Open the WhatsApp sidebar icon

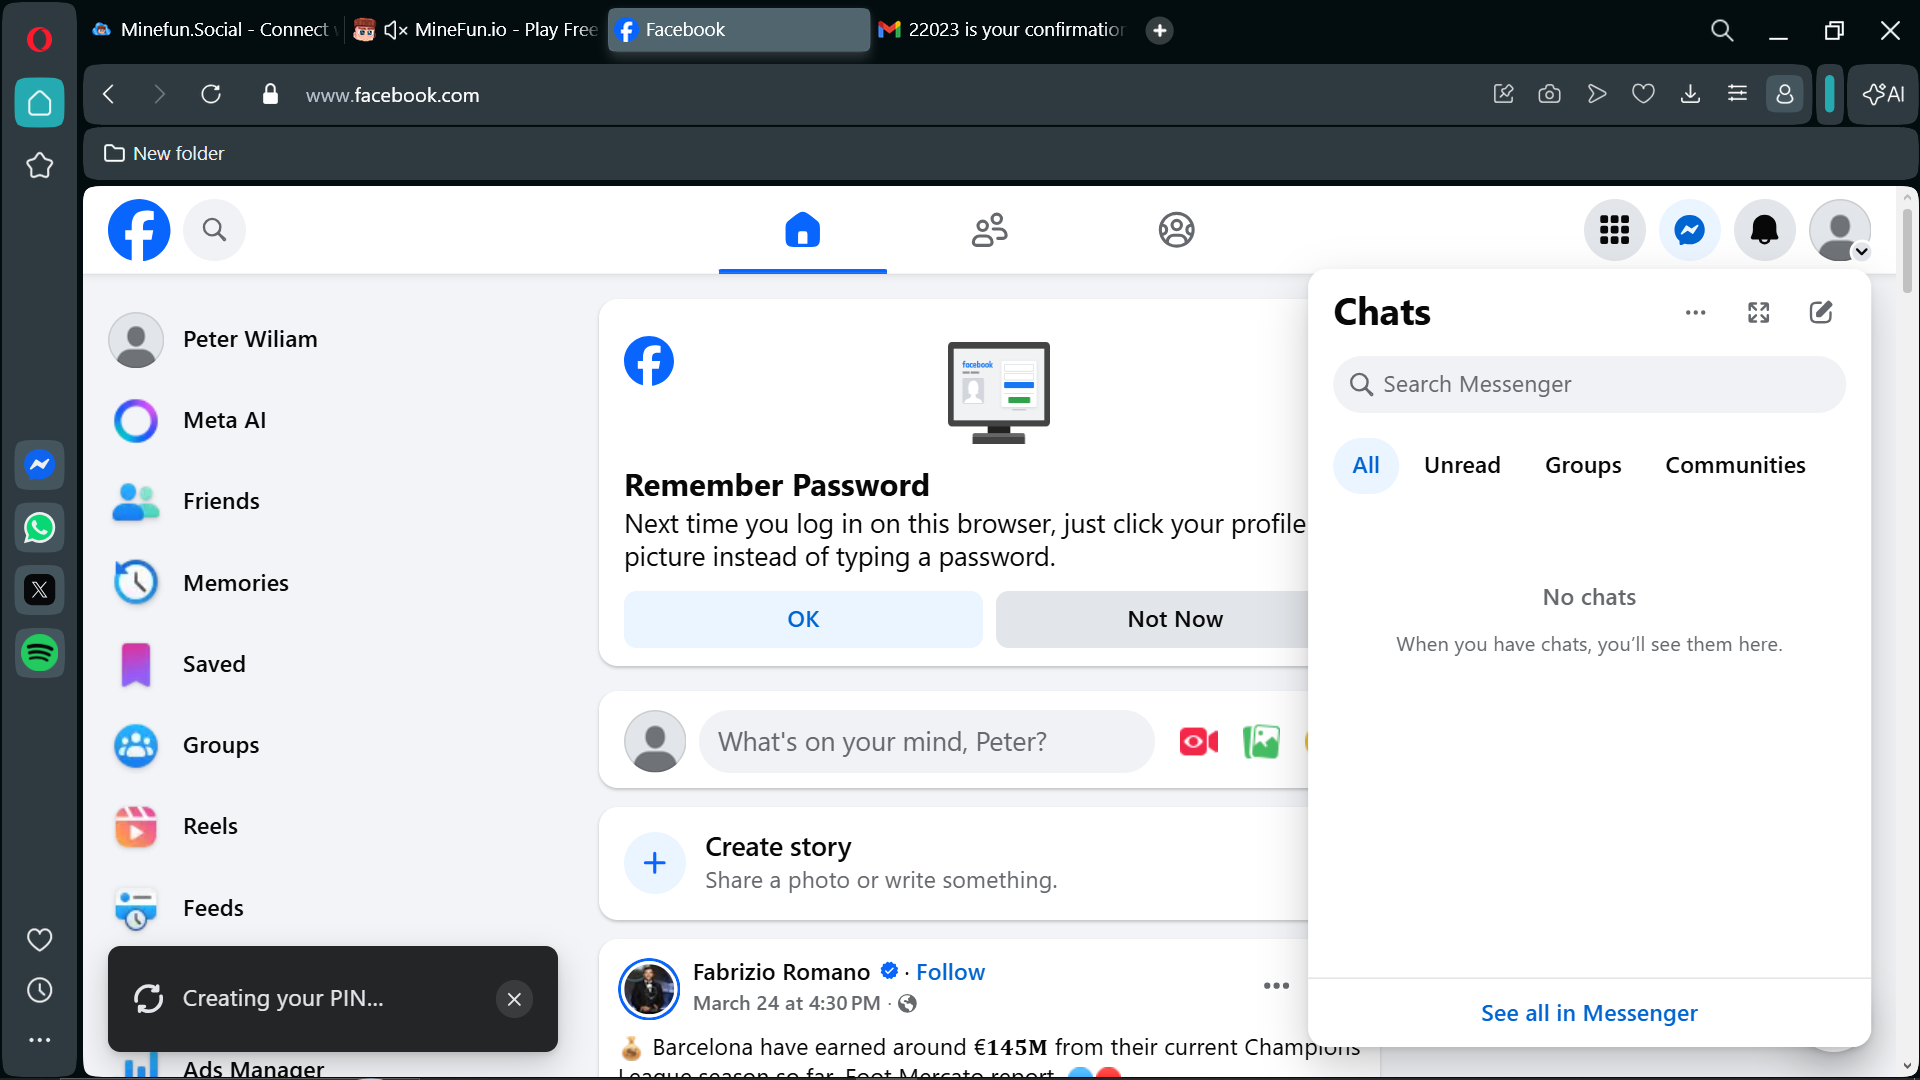point(40,527)
